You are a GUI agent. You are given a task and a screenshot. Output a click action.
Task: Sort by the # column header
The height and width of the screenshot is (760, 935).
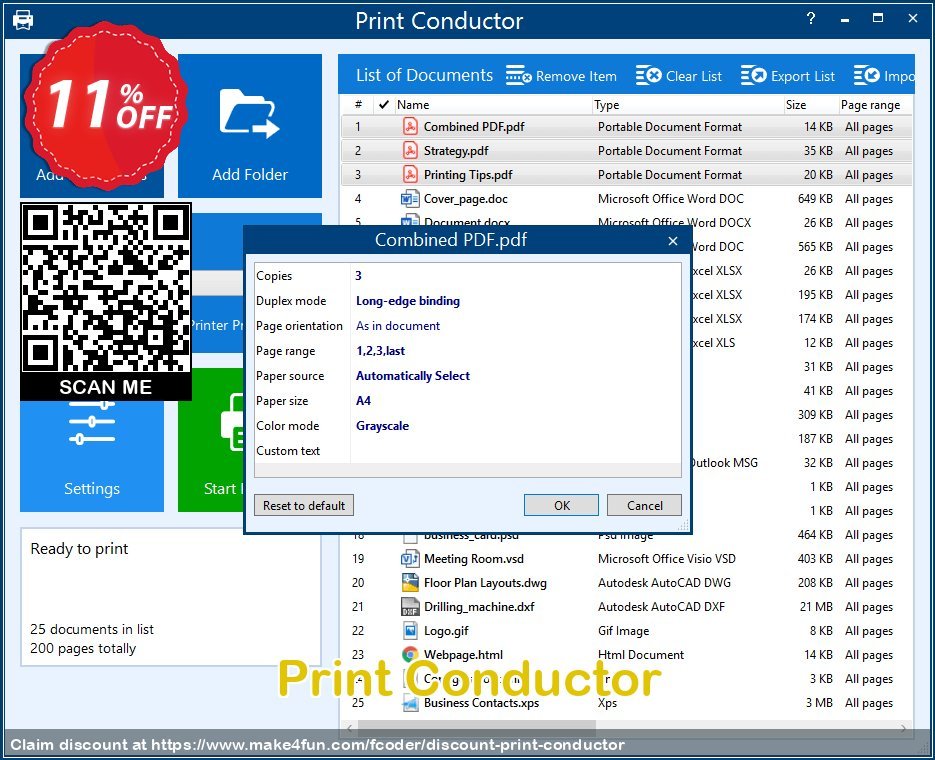[358, 104]
